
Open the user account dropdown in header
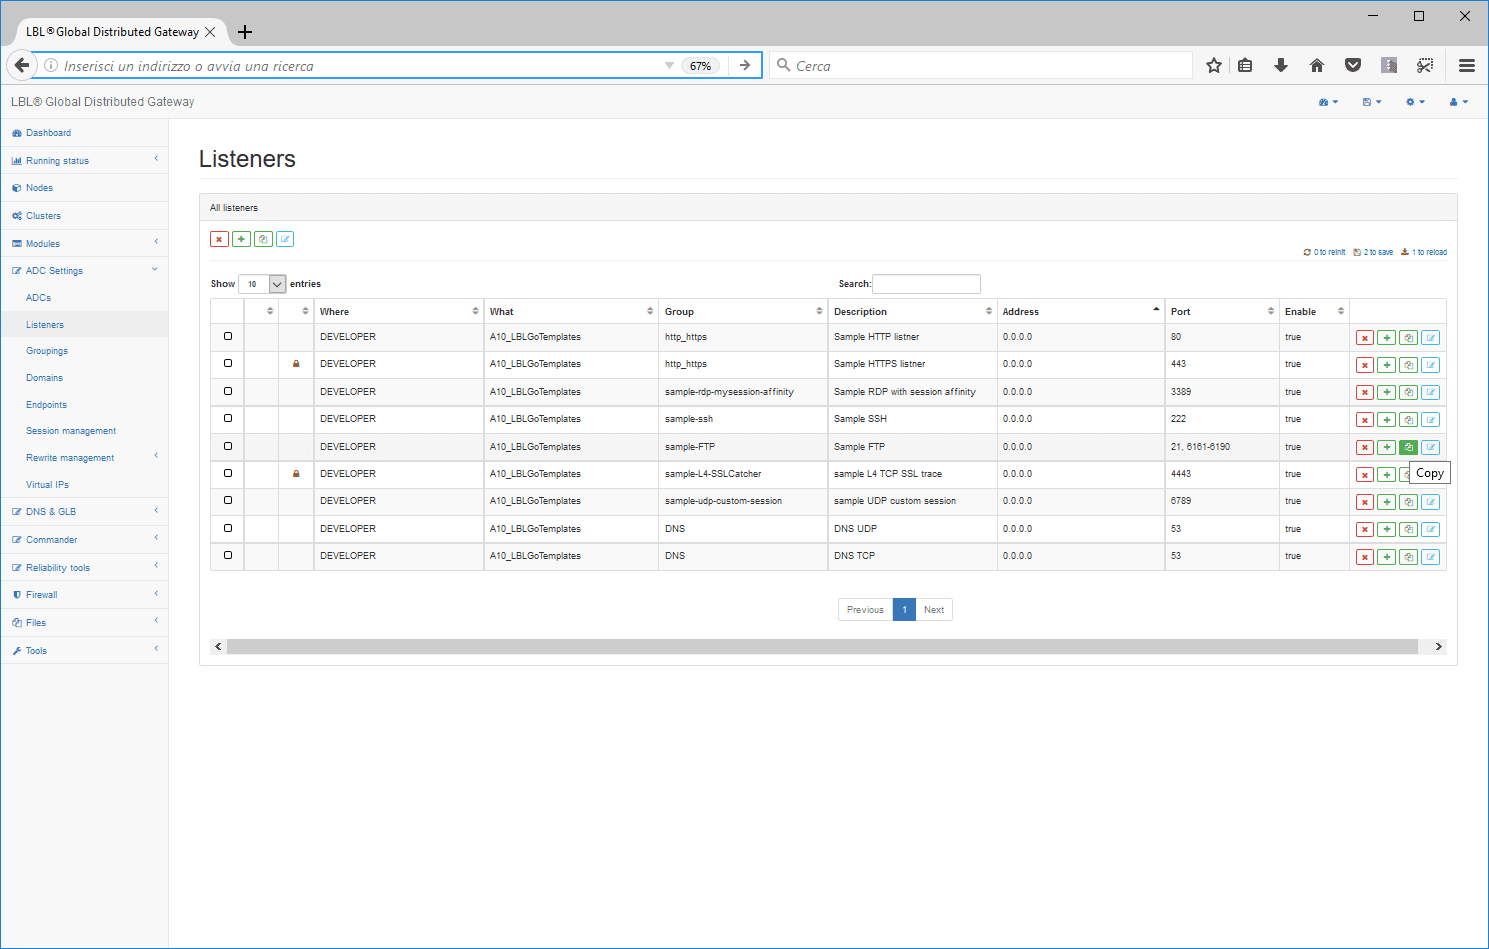pos(1459,102)
